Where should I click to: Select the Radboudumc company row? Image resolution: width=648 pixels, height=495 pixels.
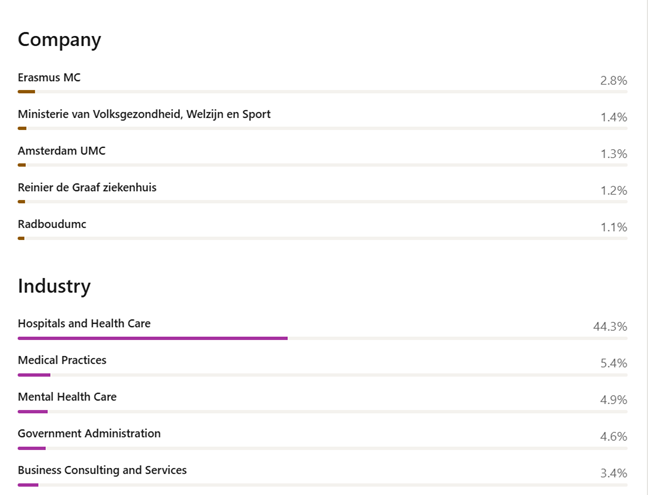pyautogui.click(x=52, y=224)
